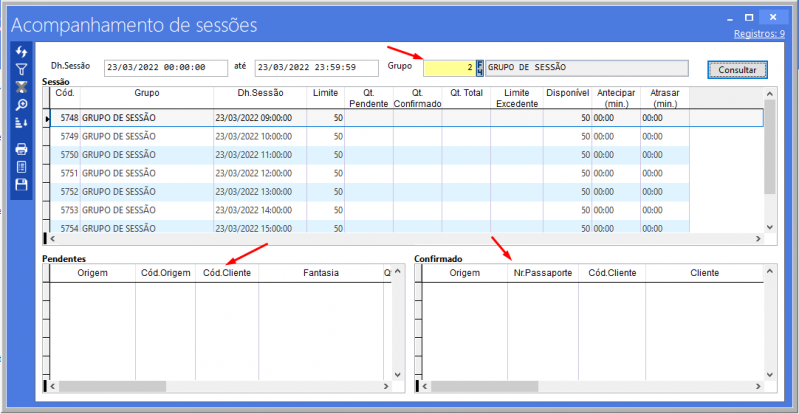The image size is (799, 414).
Task: Click Pendentes vertical scrollbar down arrow
Action: (398, 374)
